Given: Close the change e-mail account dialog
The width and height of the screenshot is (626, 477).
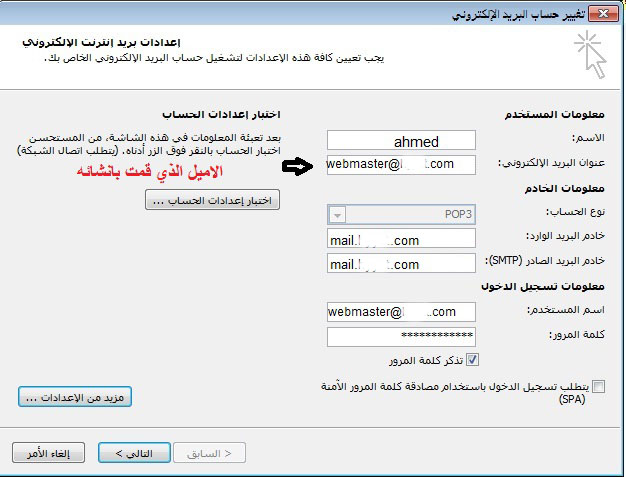Looking at the screenshot, I should point(600,14).
